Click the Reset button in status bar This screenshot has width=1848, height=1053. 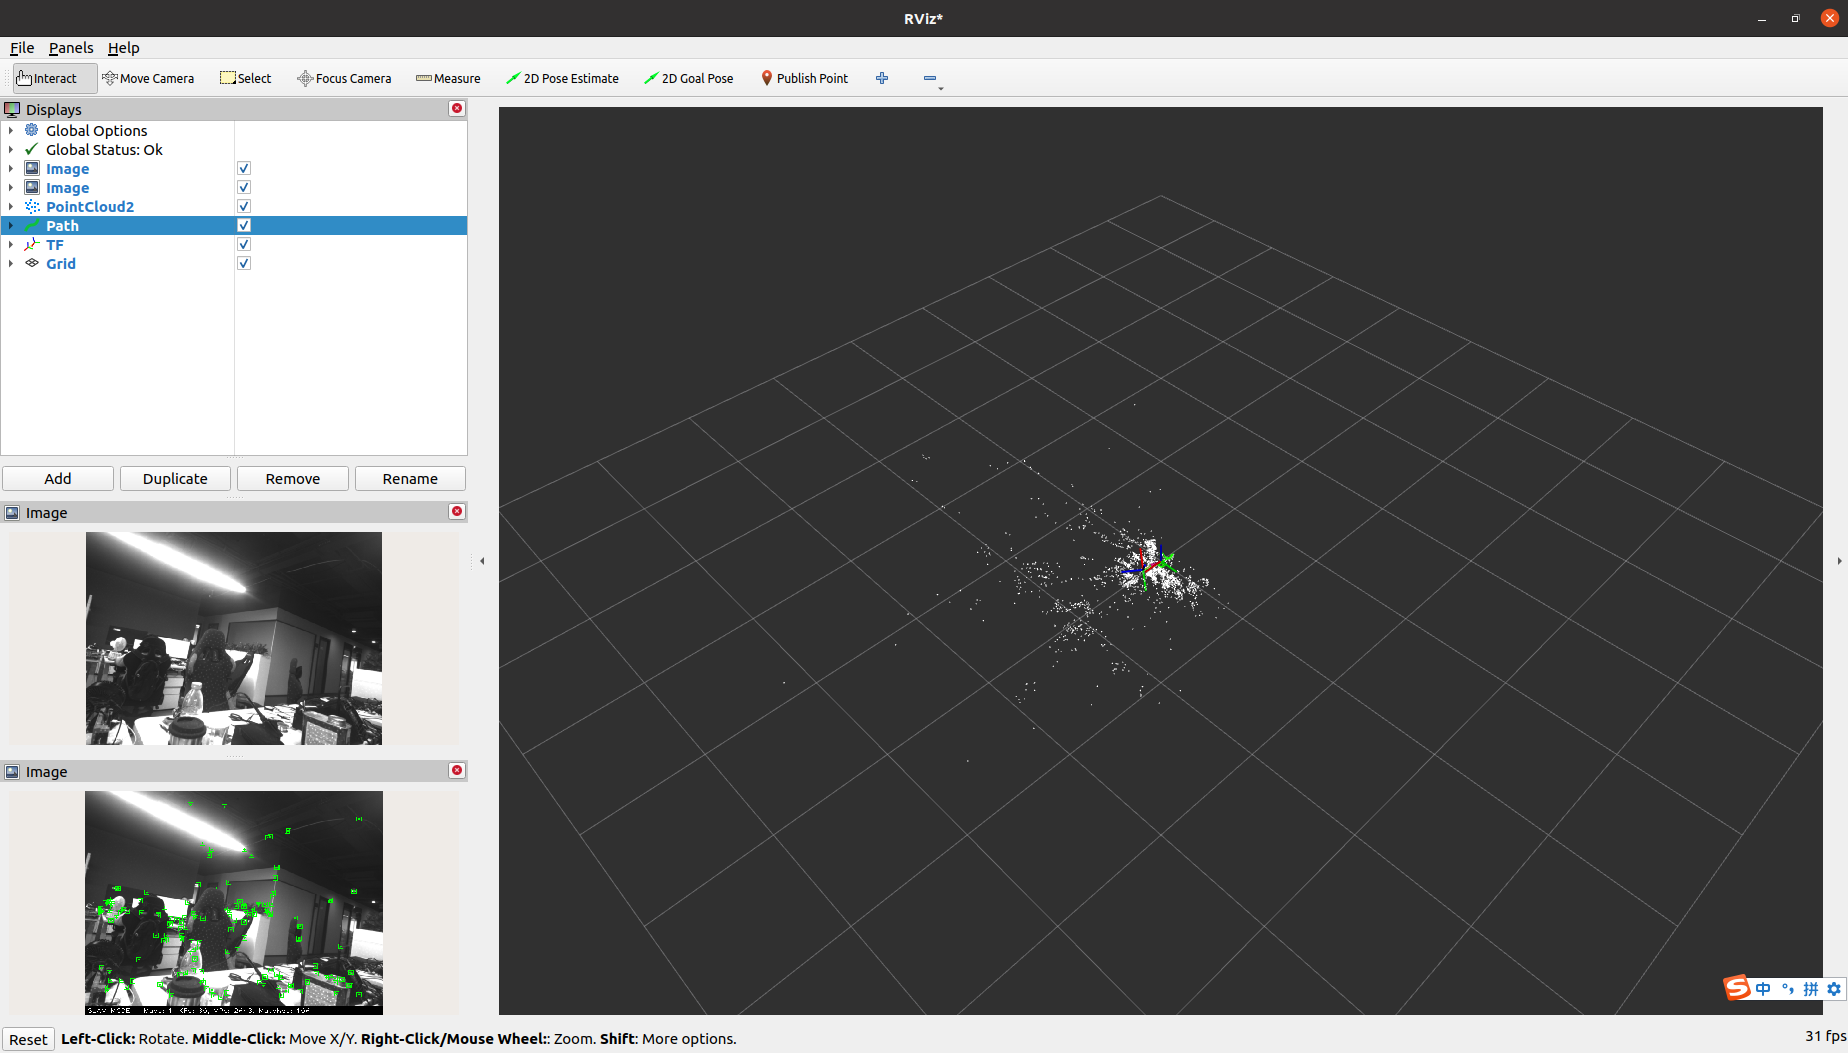[28, 1039]
